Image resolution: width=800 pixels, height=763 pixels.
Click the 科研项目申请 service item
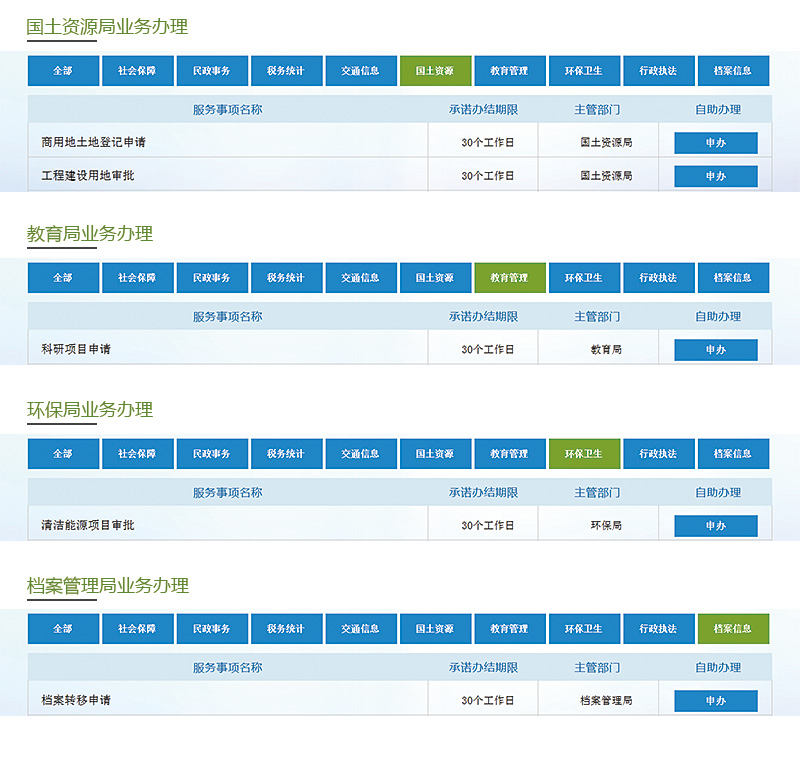point(76,350)
